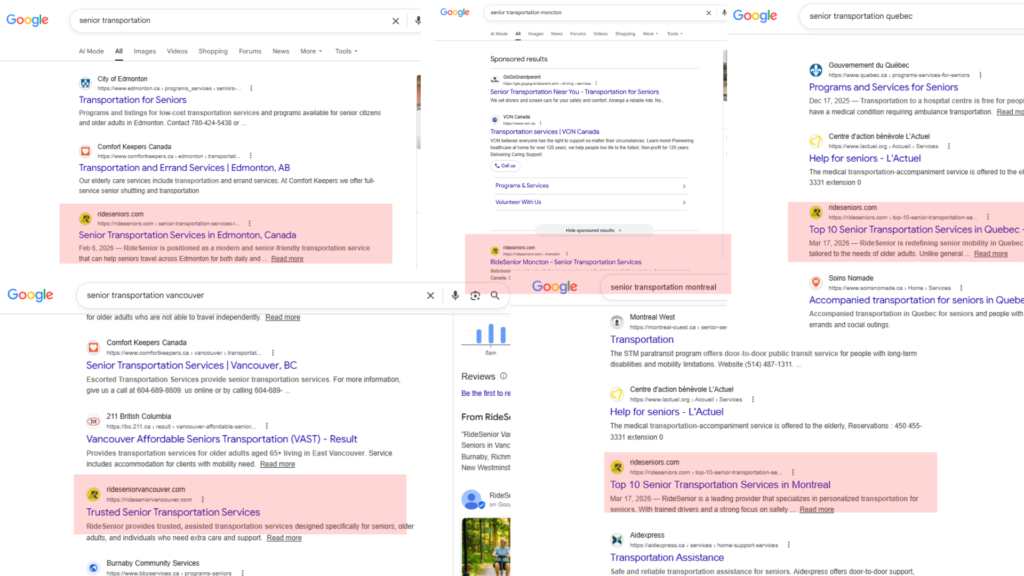Open Aidexpress 'Transportation Assistance' link
The width and height of the screenshot is (1024, 576).
667,558
